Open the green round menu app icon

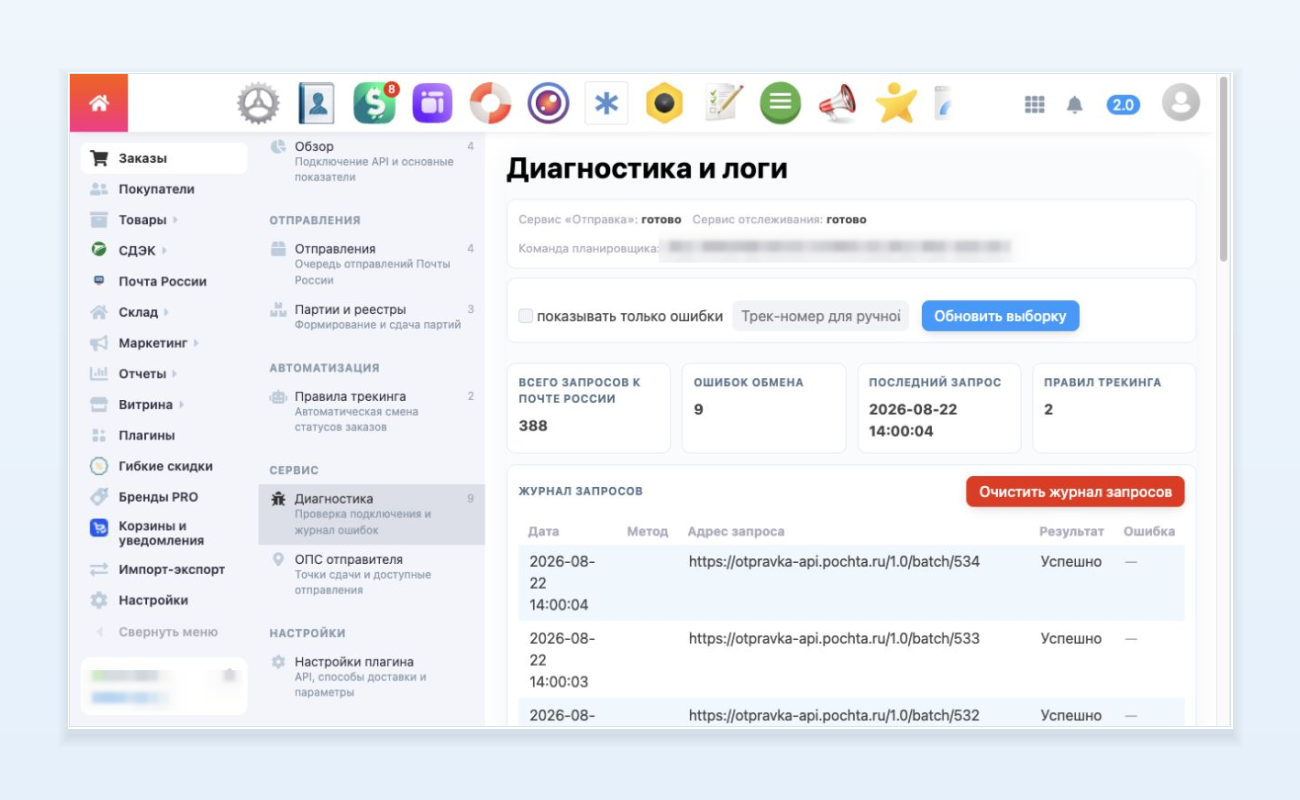pos(780,103)
